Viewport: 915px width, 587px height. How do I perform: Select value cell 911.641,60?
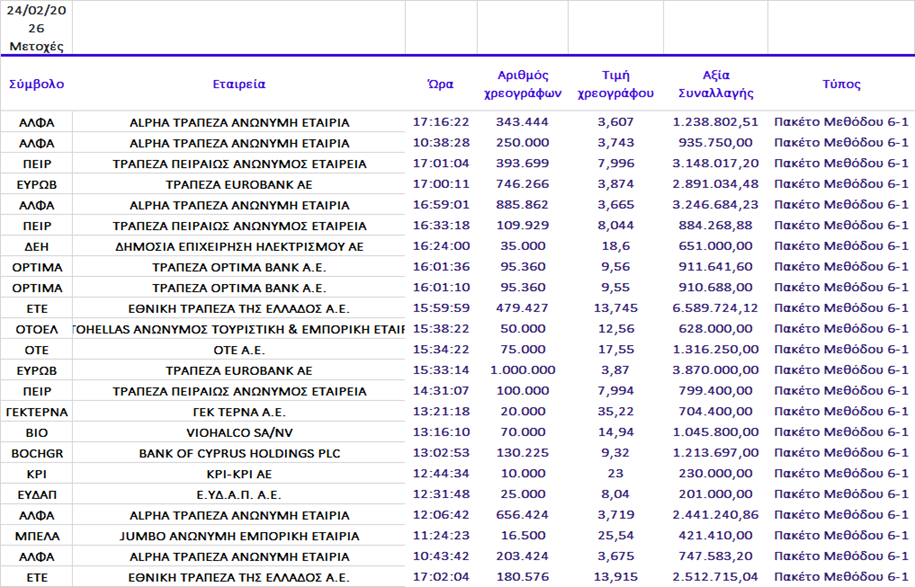(x=715, y=267)
